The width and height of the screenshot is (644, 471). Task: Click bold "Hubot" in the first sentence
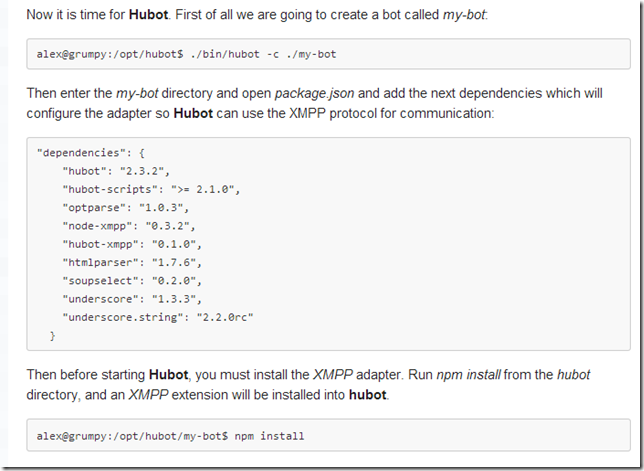coord(148,15)
